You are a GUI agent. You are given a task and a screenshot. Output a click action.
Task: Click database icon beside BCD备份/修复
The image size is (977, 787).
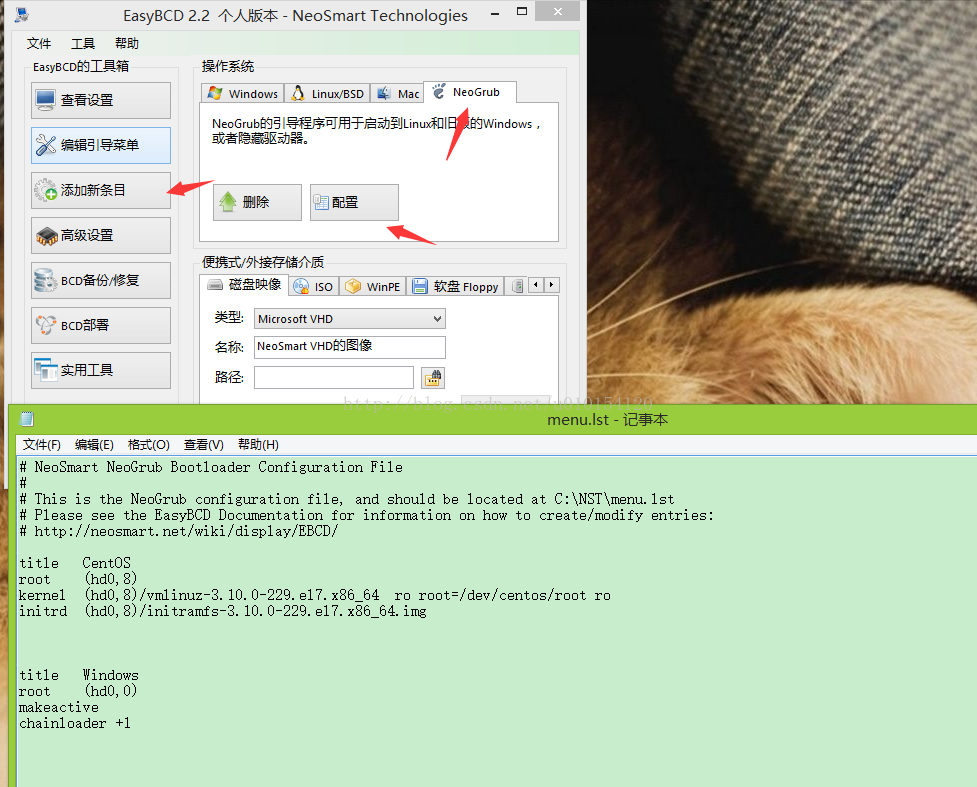pyautogui.click(x=45, y=280)
